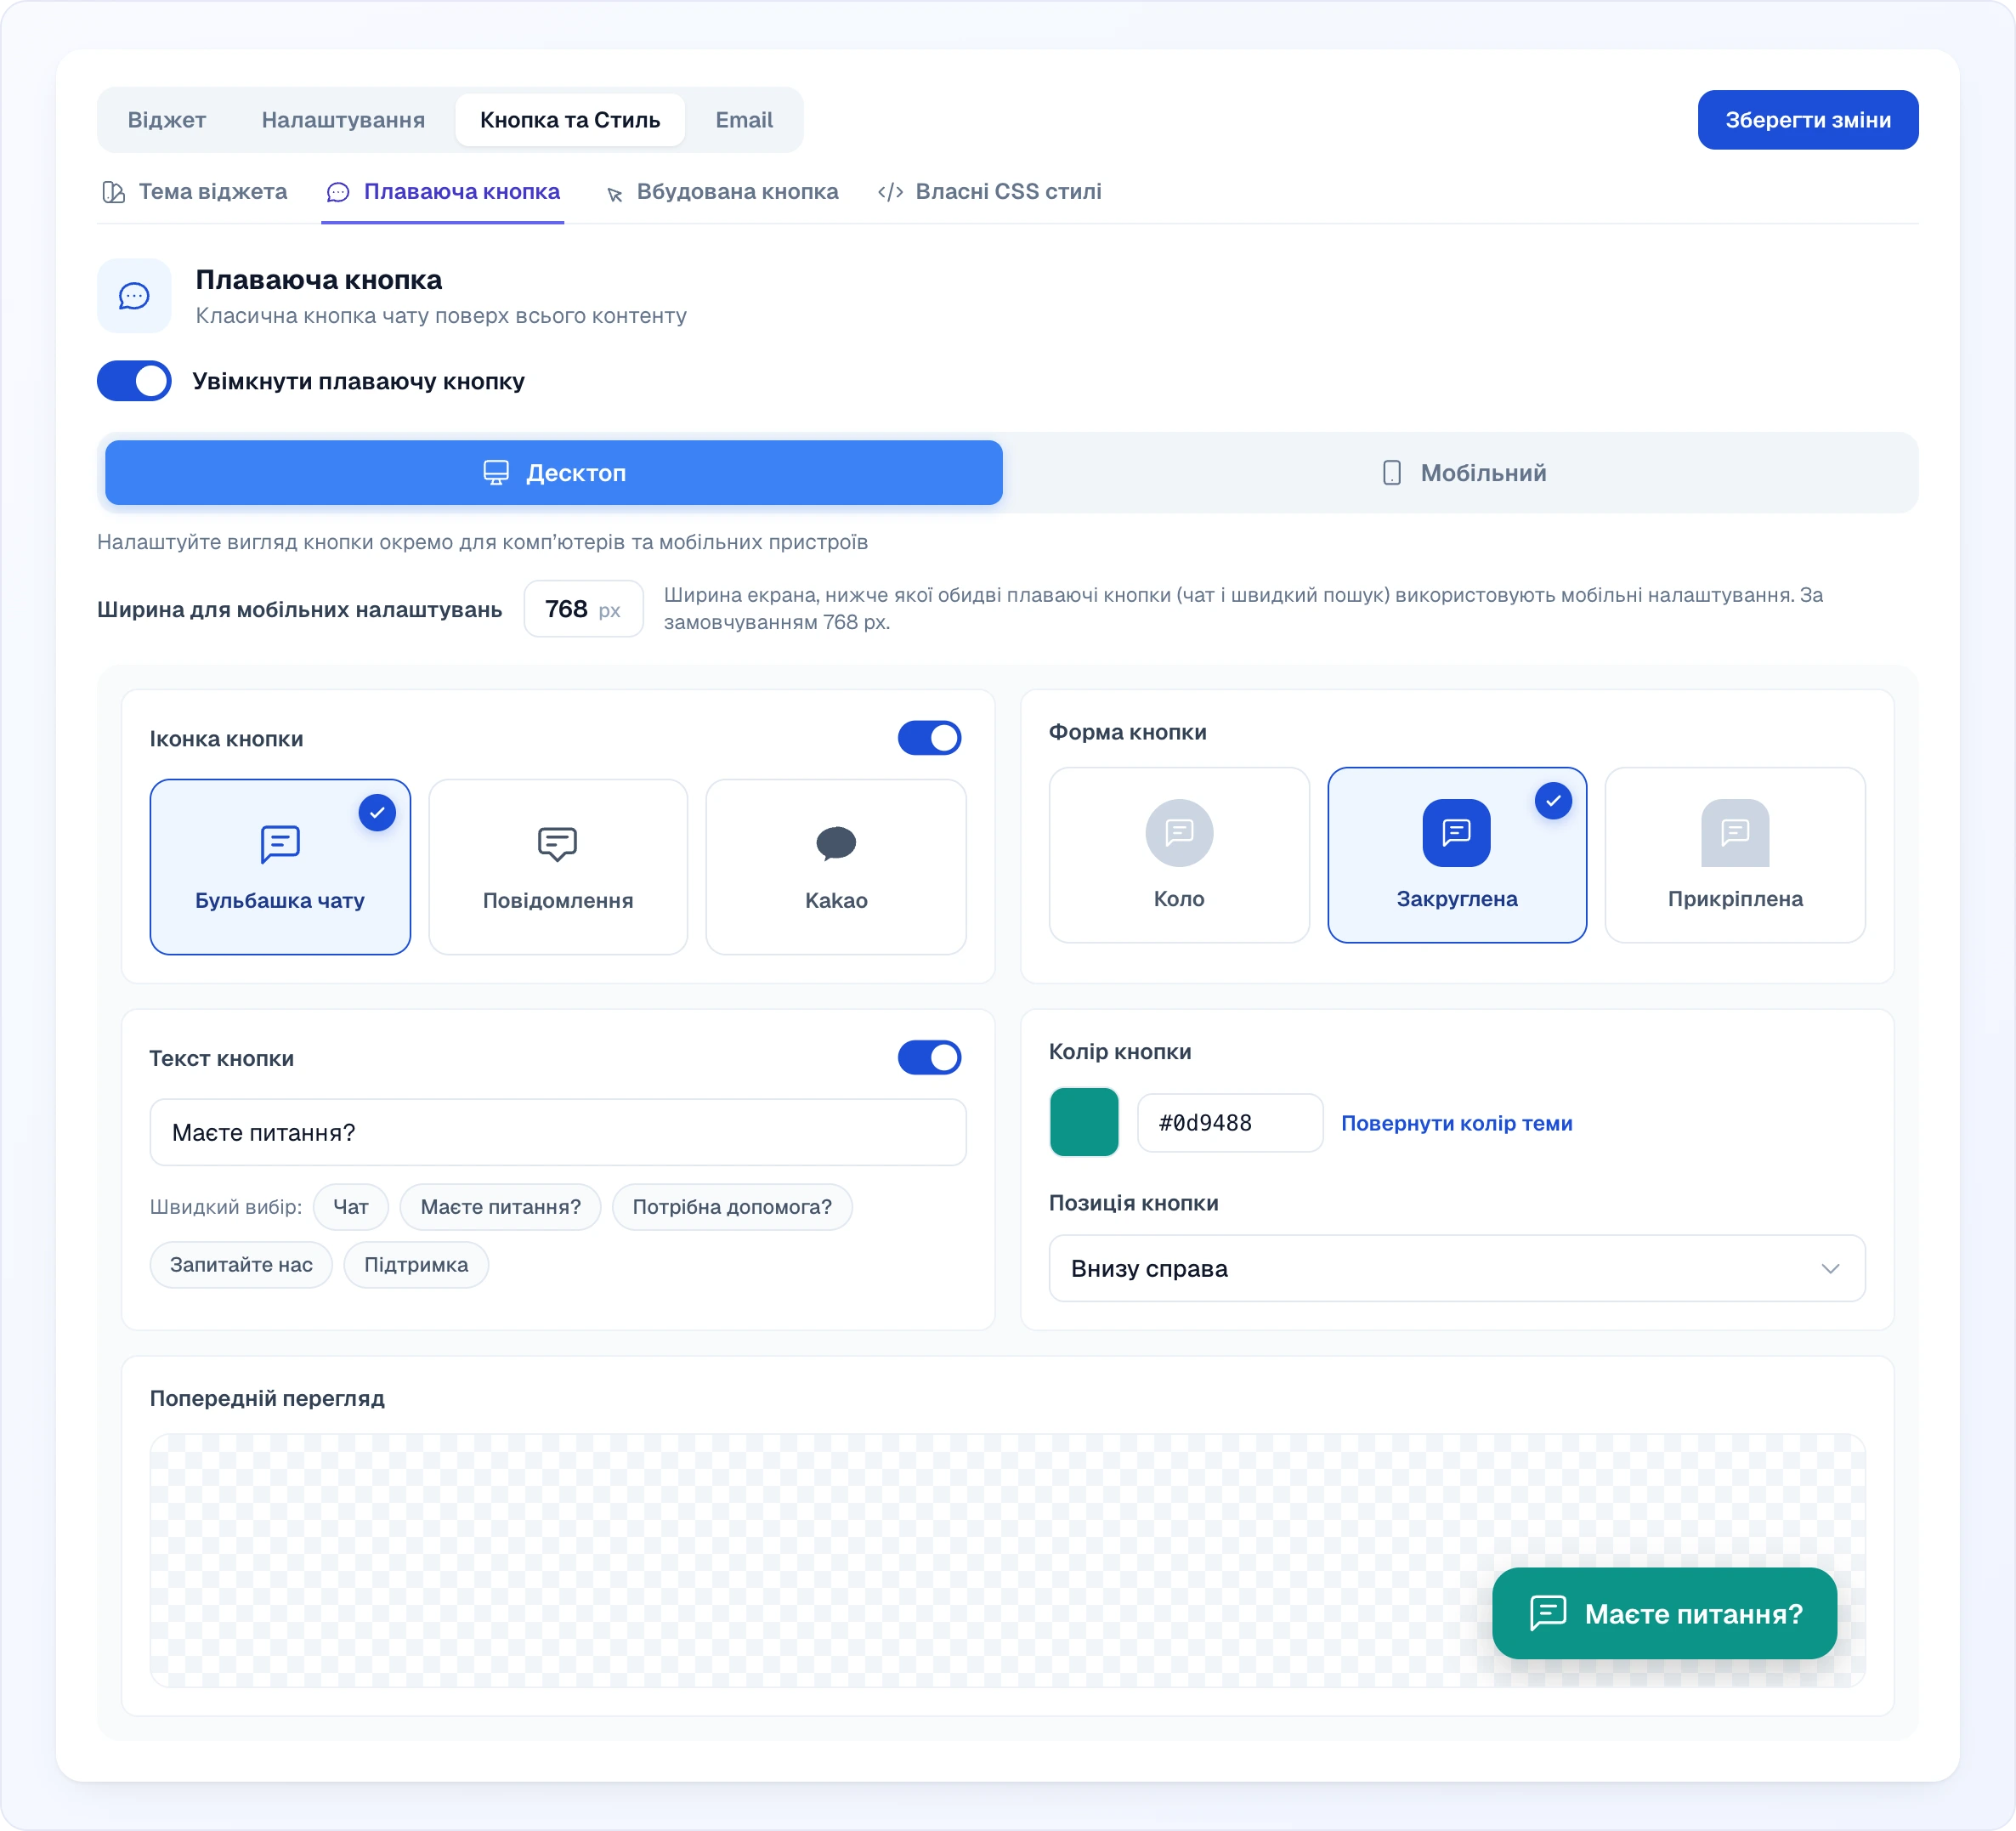2016x1831 pixels.
Task: Select the Десктоп device view
Action: click(554, 473)
